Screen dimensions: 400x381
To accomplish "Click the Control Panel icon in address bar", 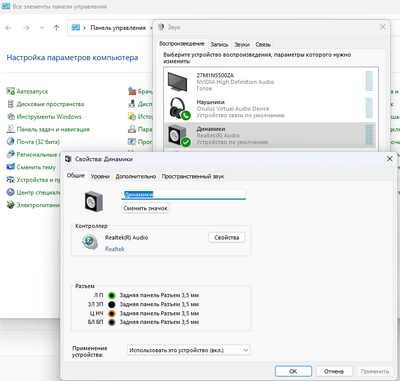I will 76,28.
